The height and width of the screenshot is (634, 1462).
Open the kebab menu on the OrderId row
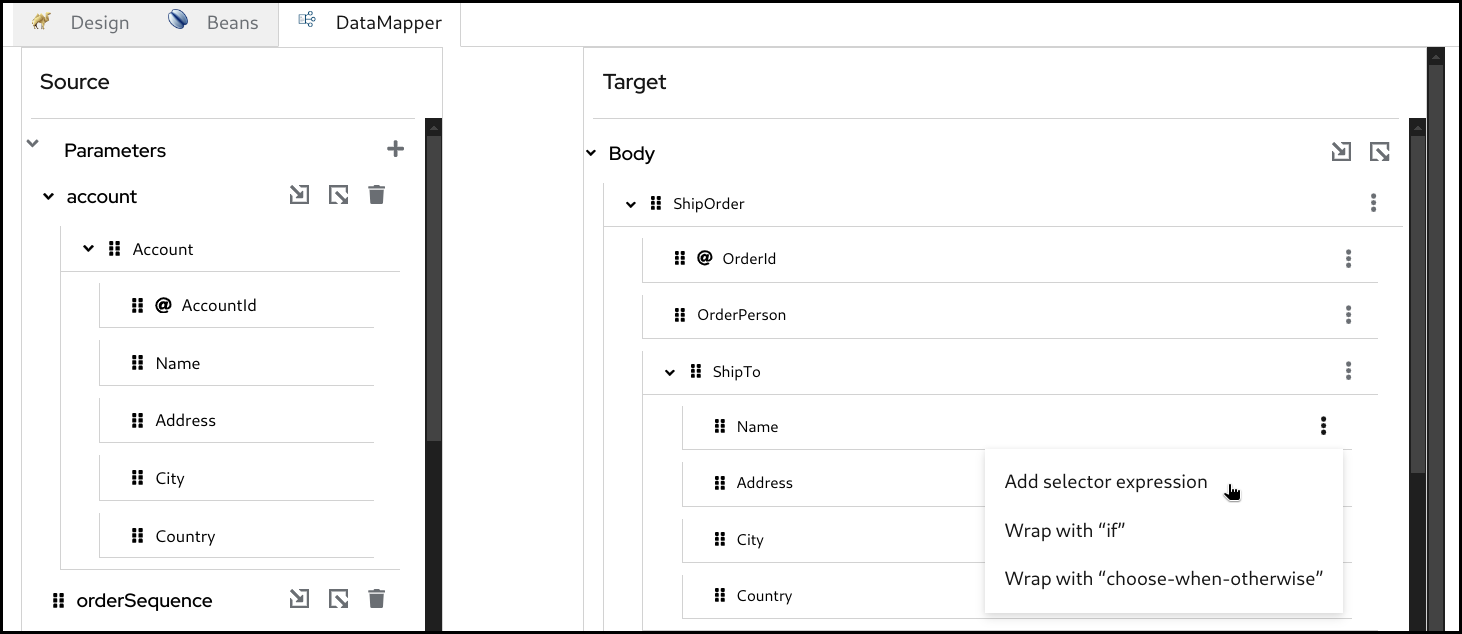[x=1348, y=259]
